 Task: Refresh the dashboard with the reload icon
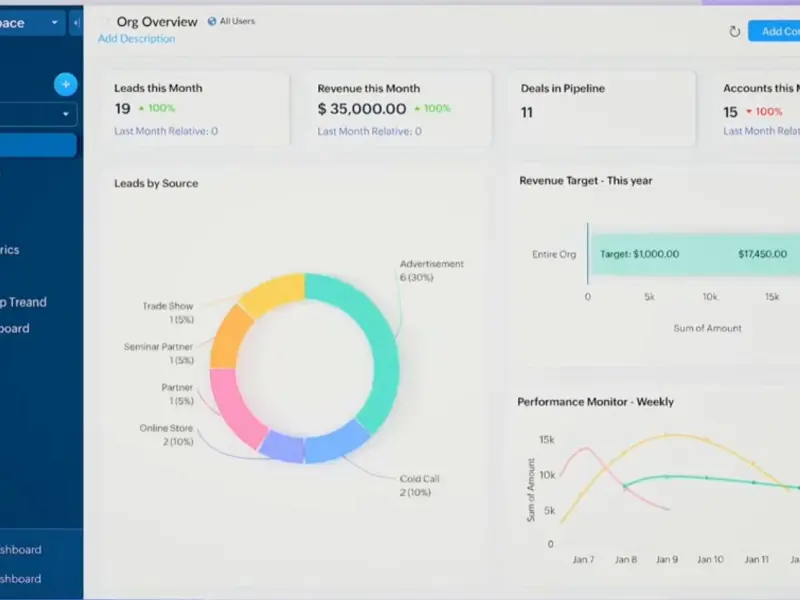[x=734, y=32]
